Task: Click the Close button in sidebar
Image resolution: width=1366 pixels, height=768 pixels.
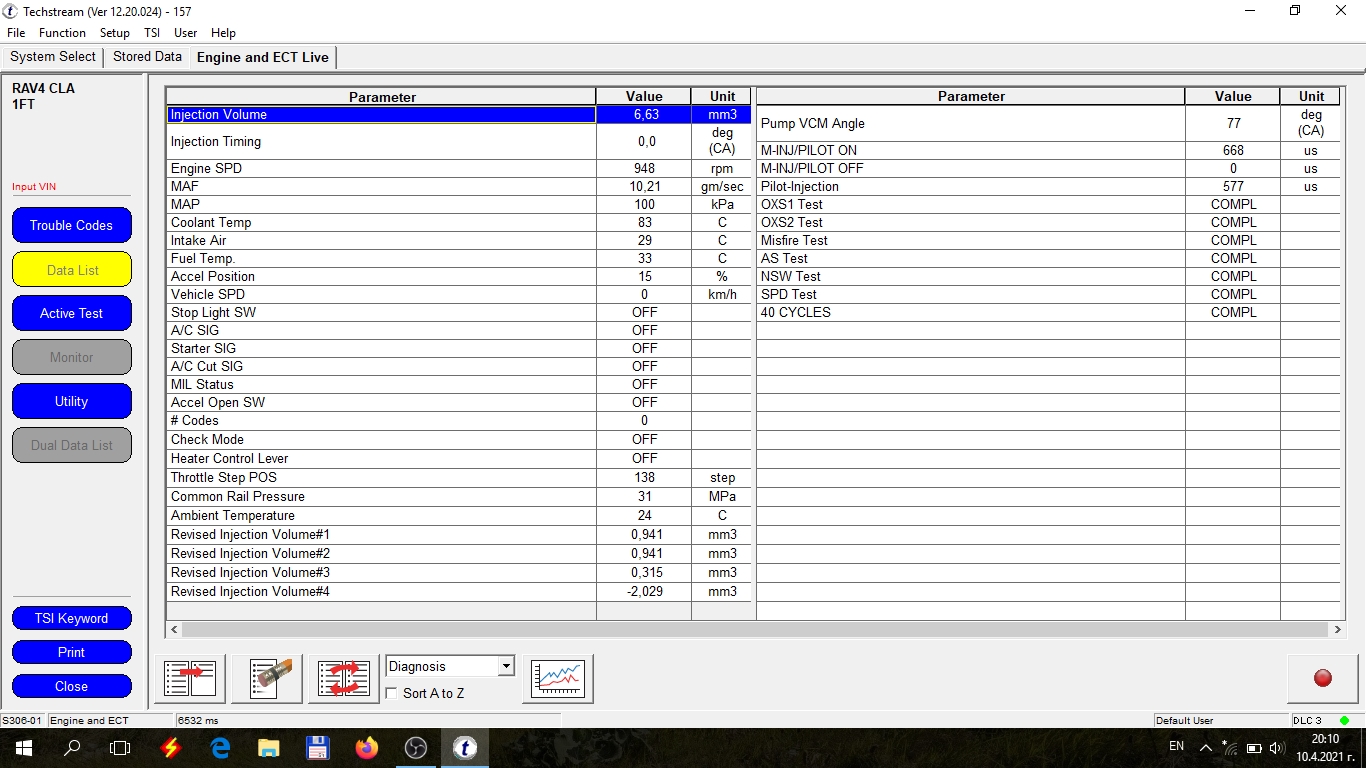Action: (x=72, y=686)
